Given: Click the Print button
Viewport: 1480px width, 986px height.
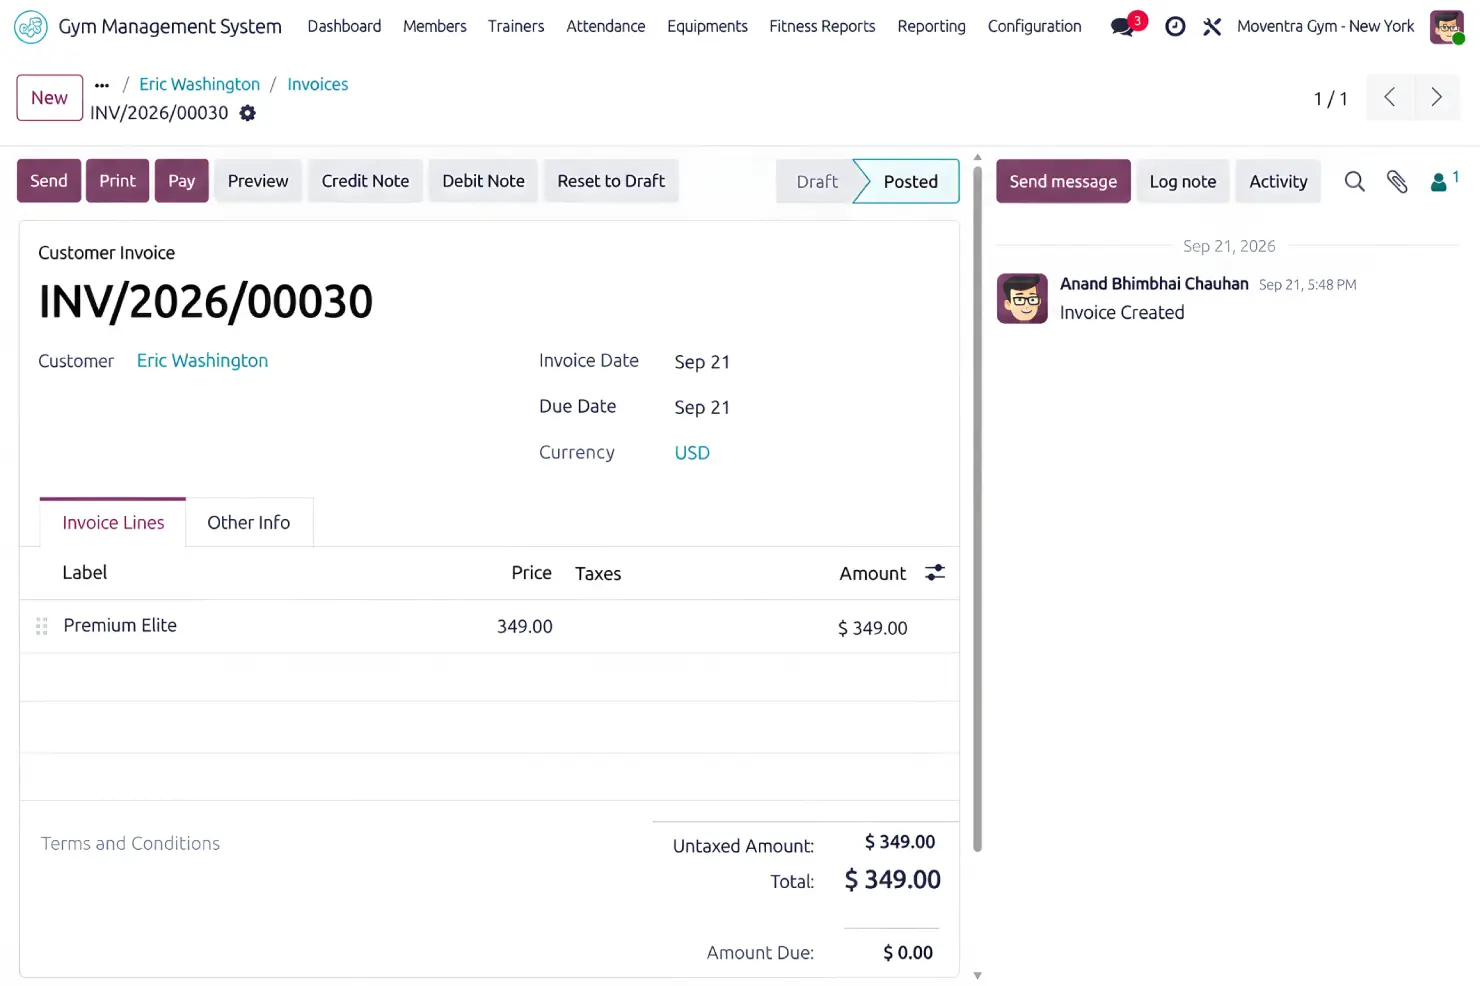Looking at the screenshot, I should tap(117, 181).
